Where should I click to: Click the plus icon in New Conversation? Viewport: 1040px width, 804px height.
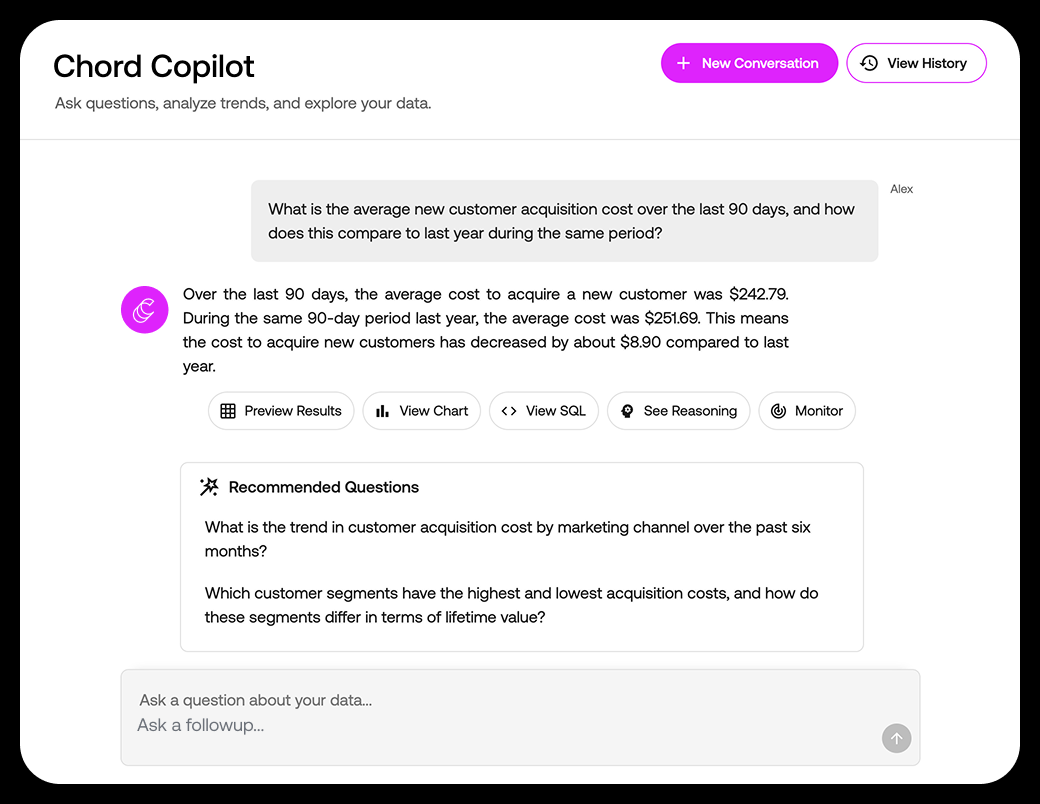[x=682, y=62]
